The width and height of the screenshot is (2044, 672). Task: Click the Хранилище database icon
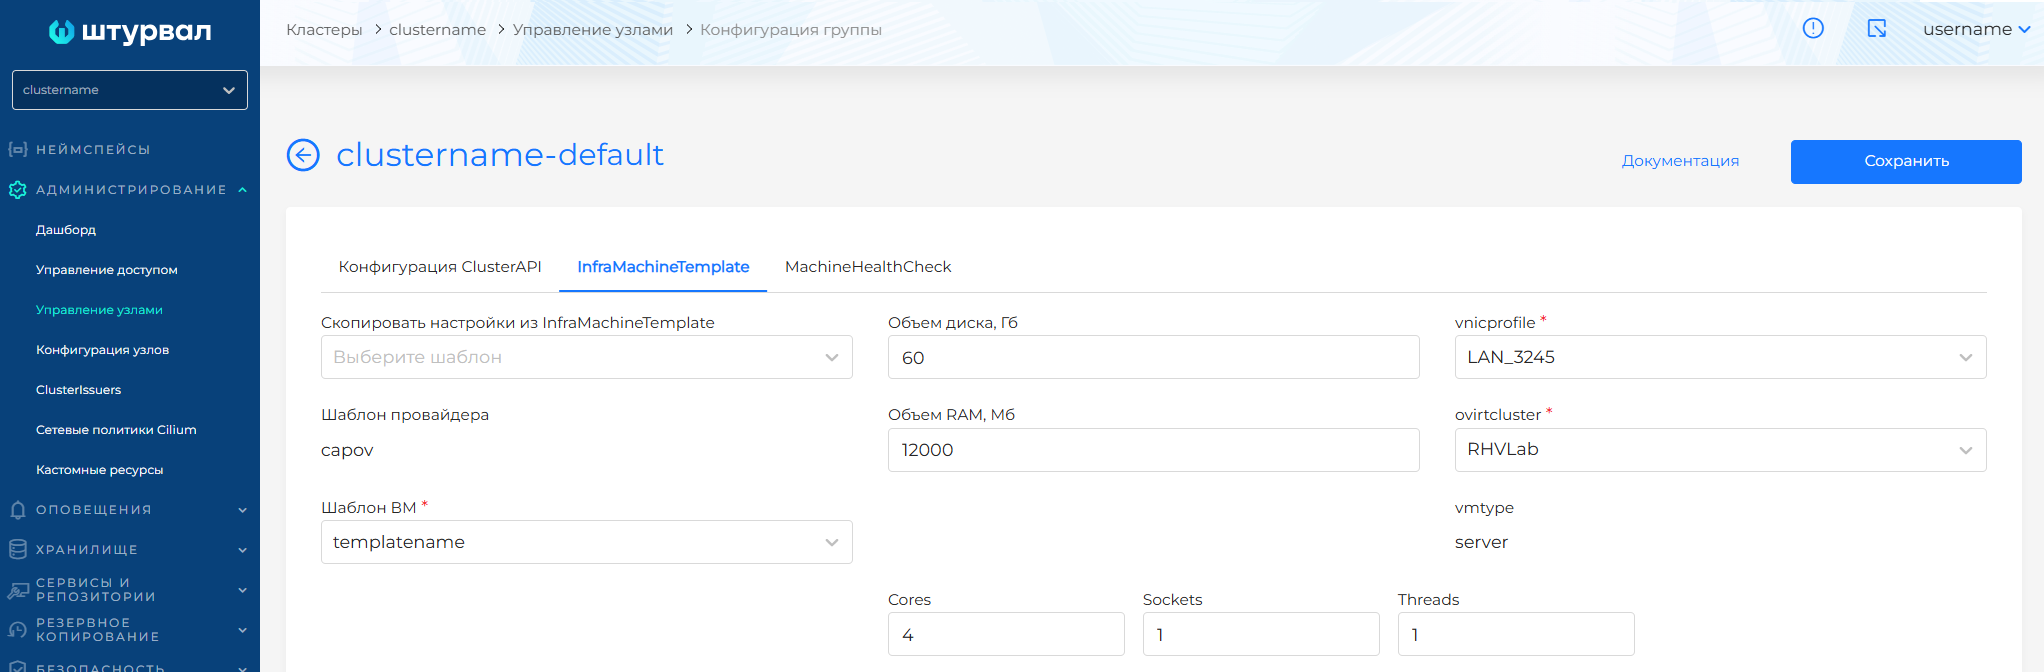pos(17,550)
